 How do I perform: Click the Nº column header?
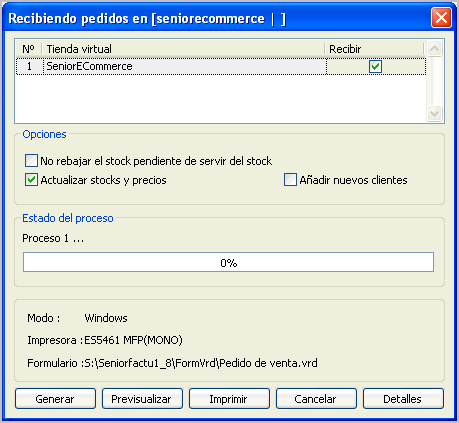[29, 49]
